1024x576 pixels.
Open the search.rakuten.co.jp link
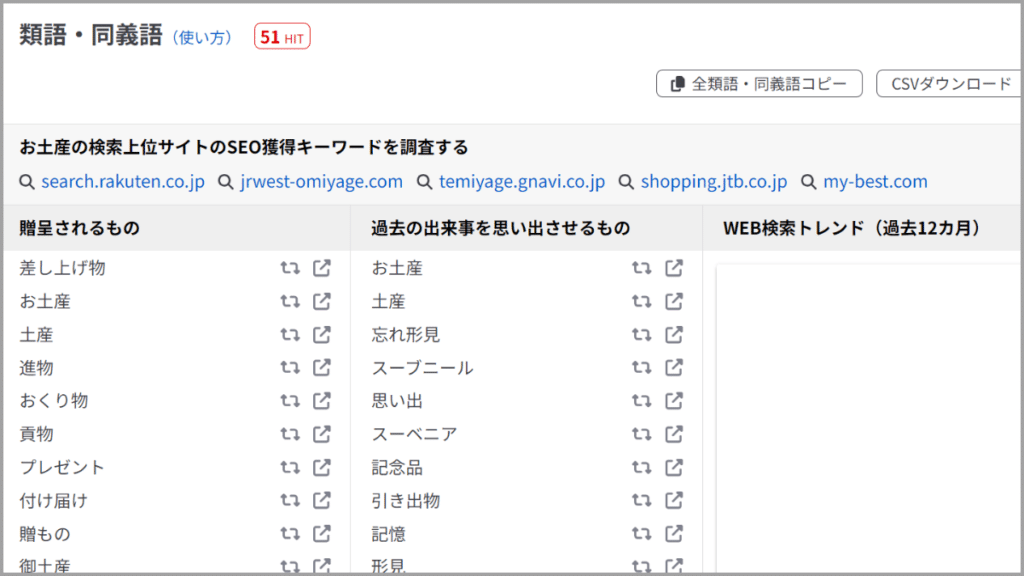(x=123, y=182)
